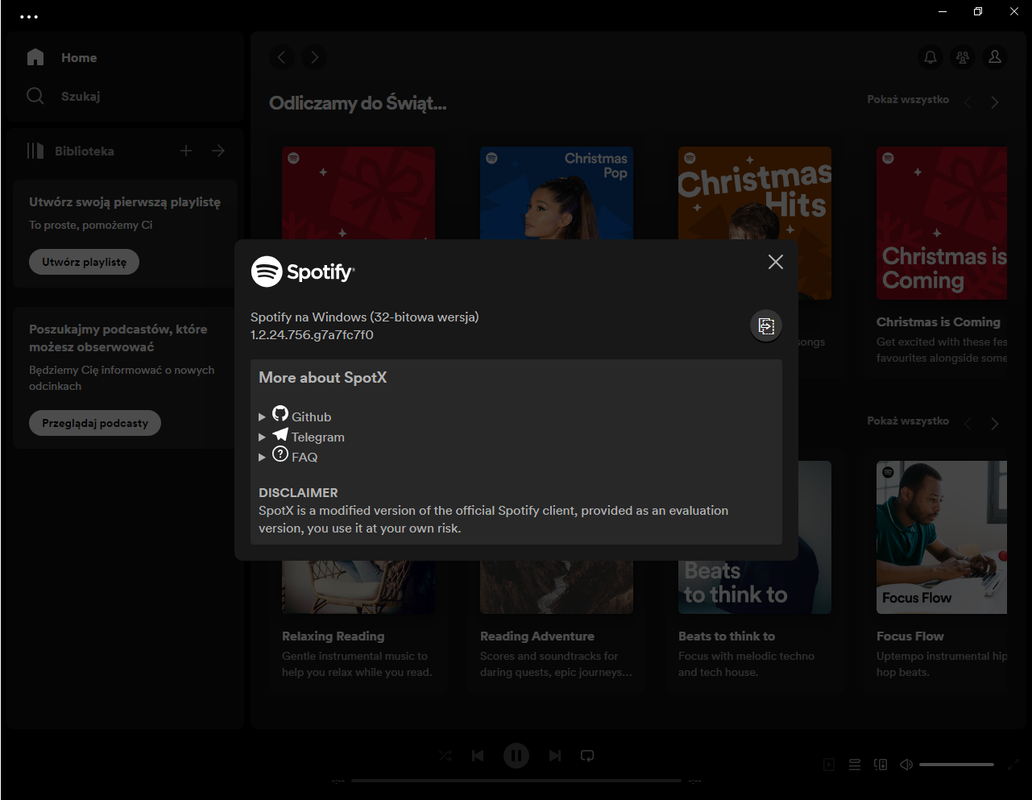Next arrow in second section carousel
This screenshot has width=1032, height=800.
coord(994,424)
